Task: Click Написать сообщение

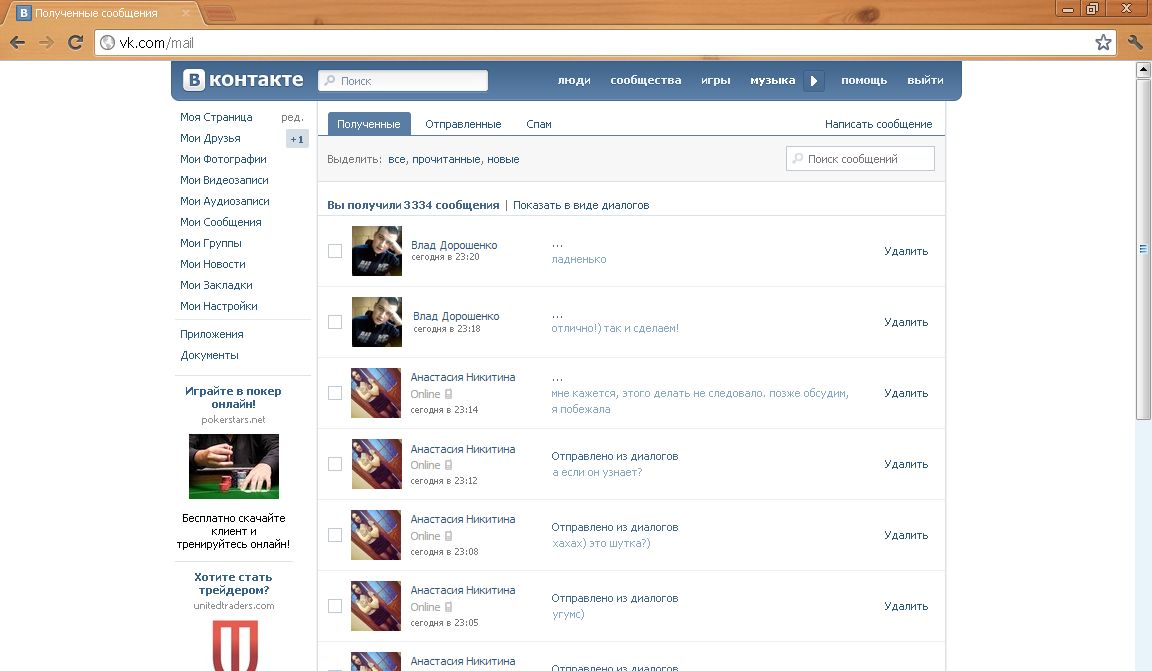Action: tap(878, 124)
